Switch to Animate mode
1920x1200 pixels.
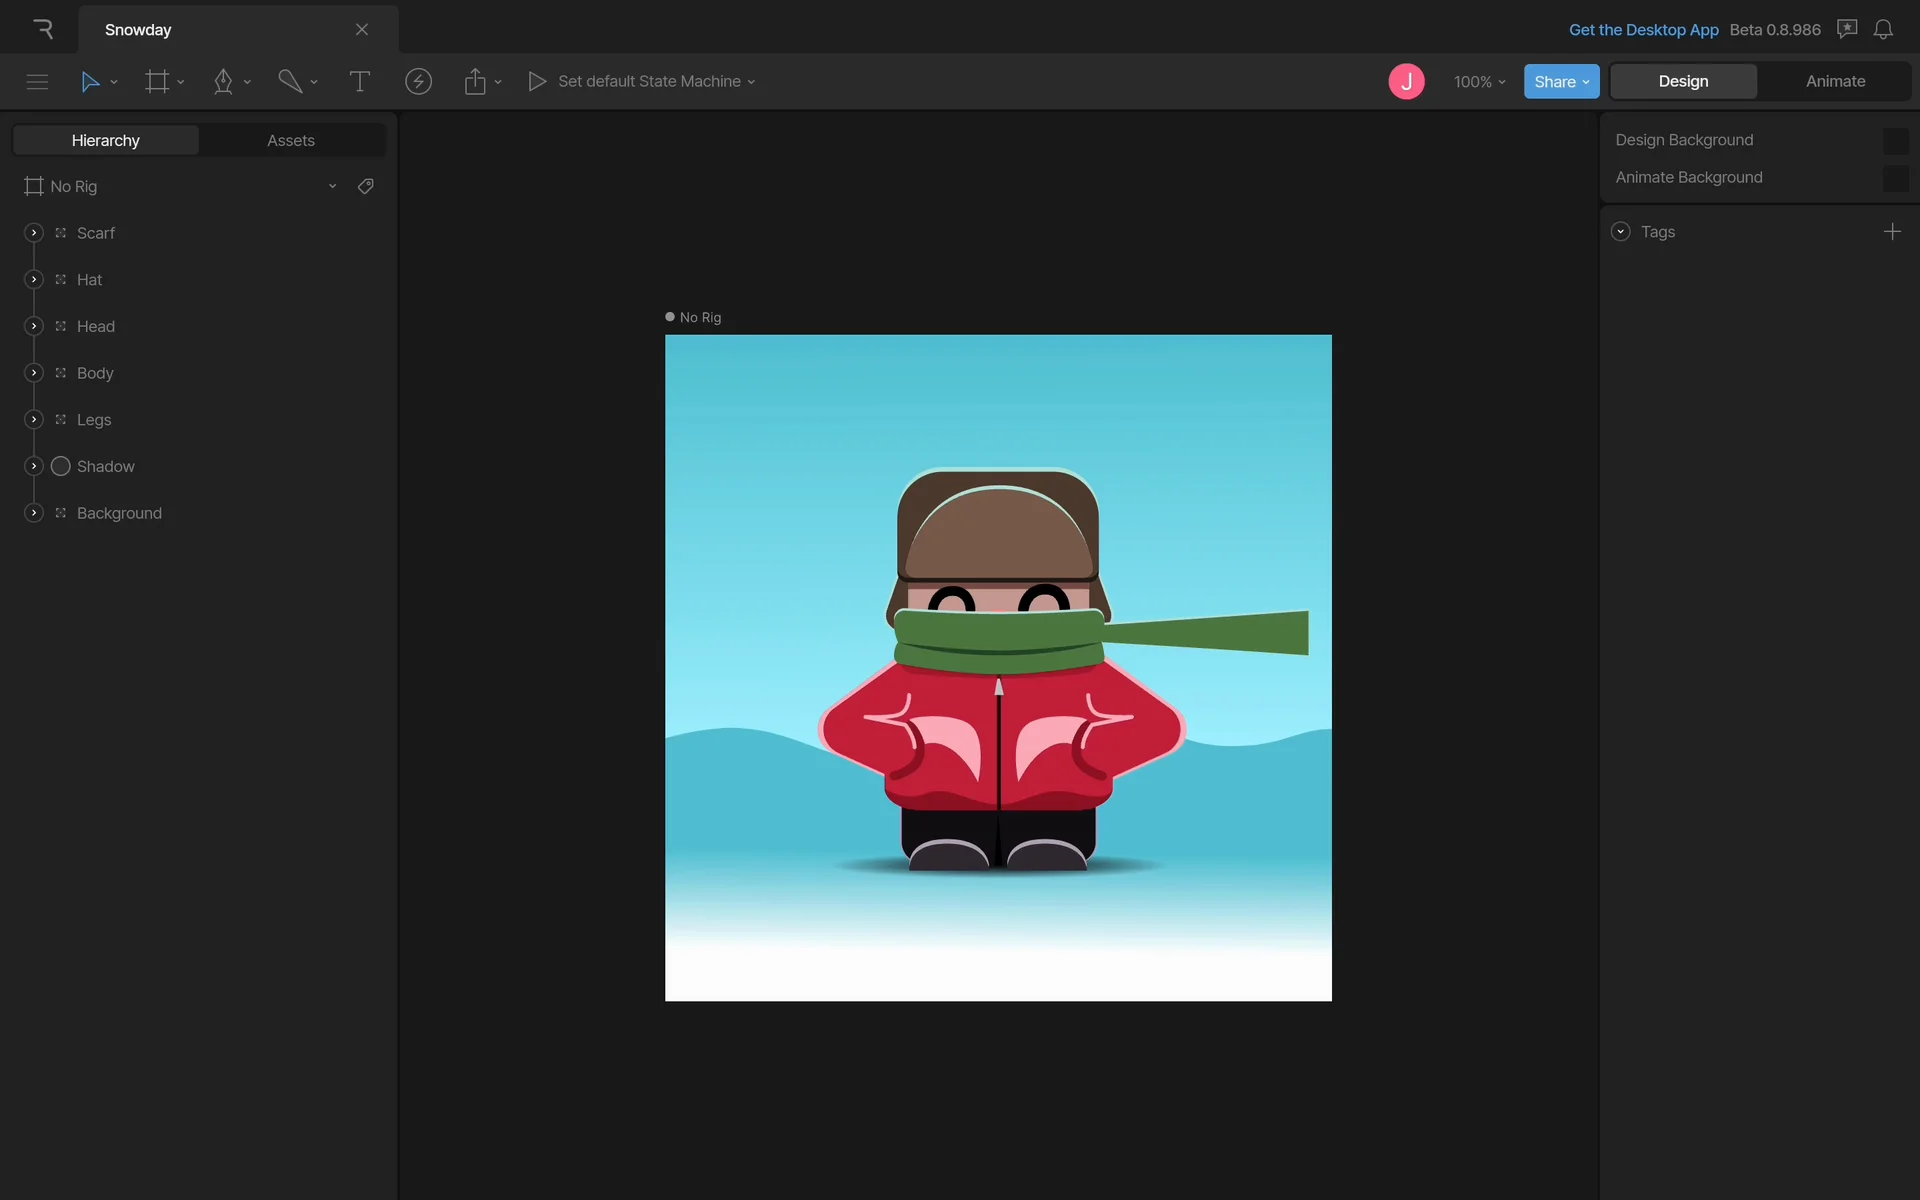pos(1835,82)
